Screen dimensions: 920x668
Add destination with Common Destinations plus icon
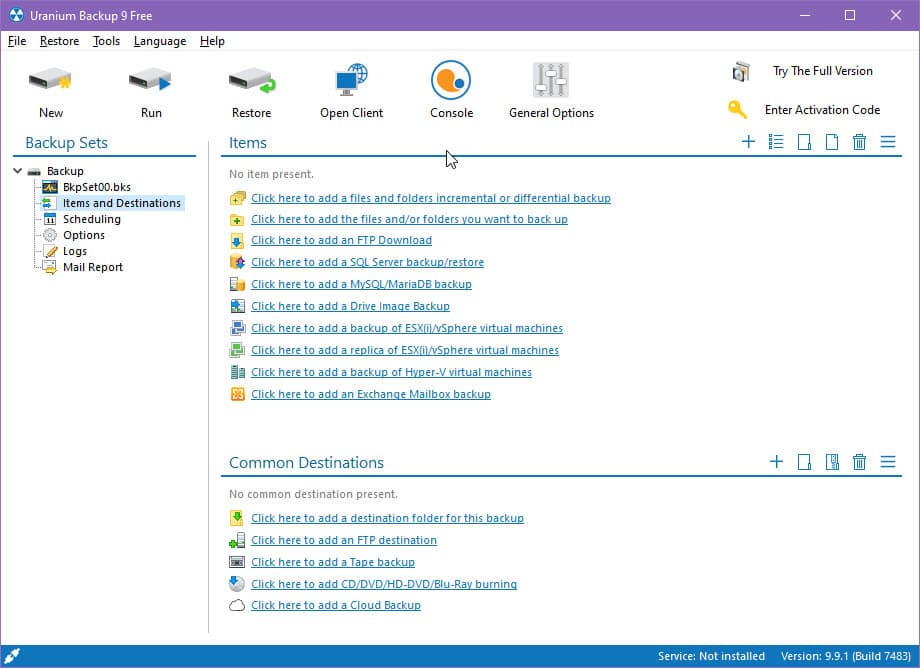click(x=776, y=462)
